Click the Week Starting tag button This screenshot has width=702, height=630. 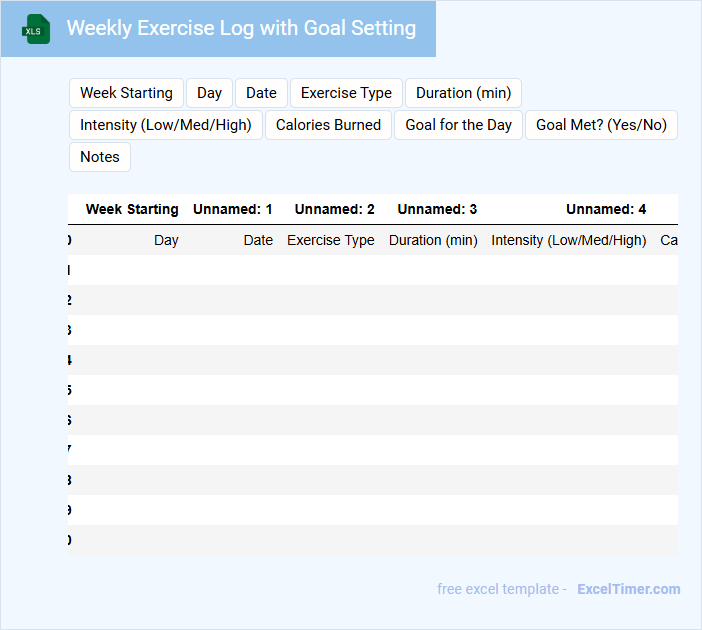click(x=126, y=93)
